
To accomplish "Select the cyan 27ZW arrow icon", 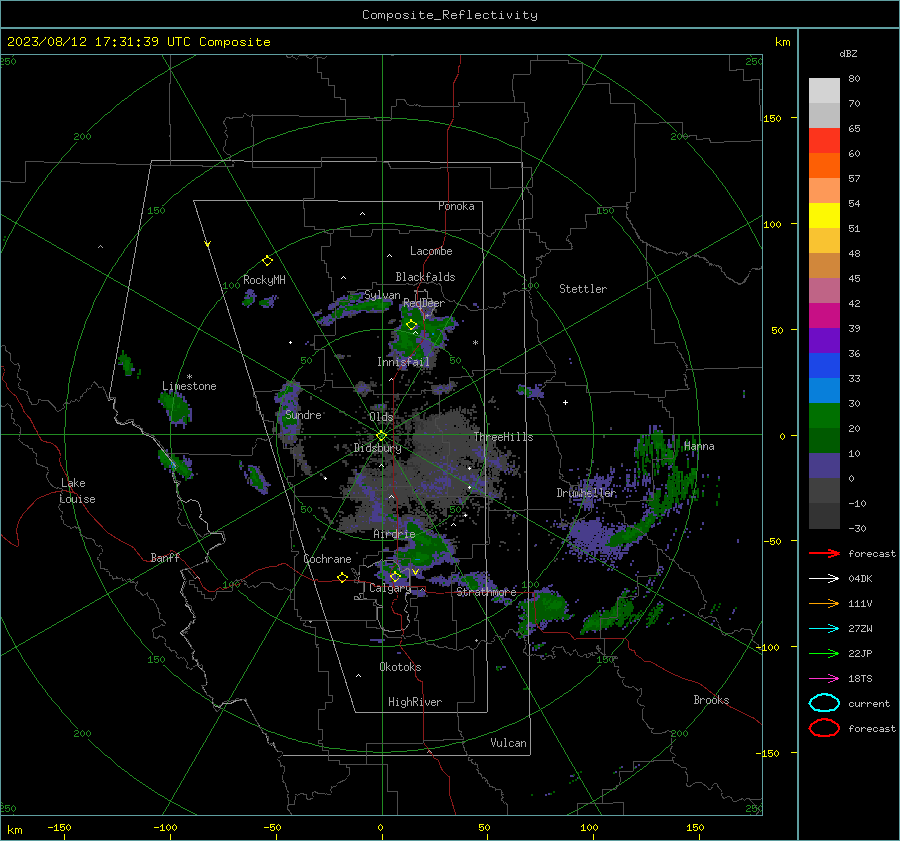I will click(x=824, y=629).
